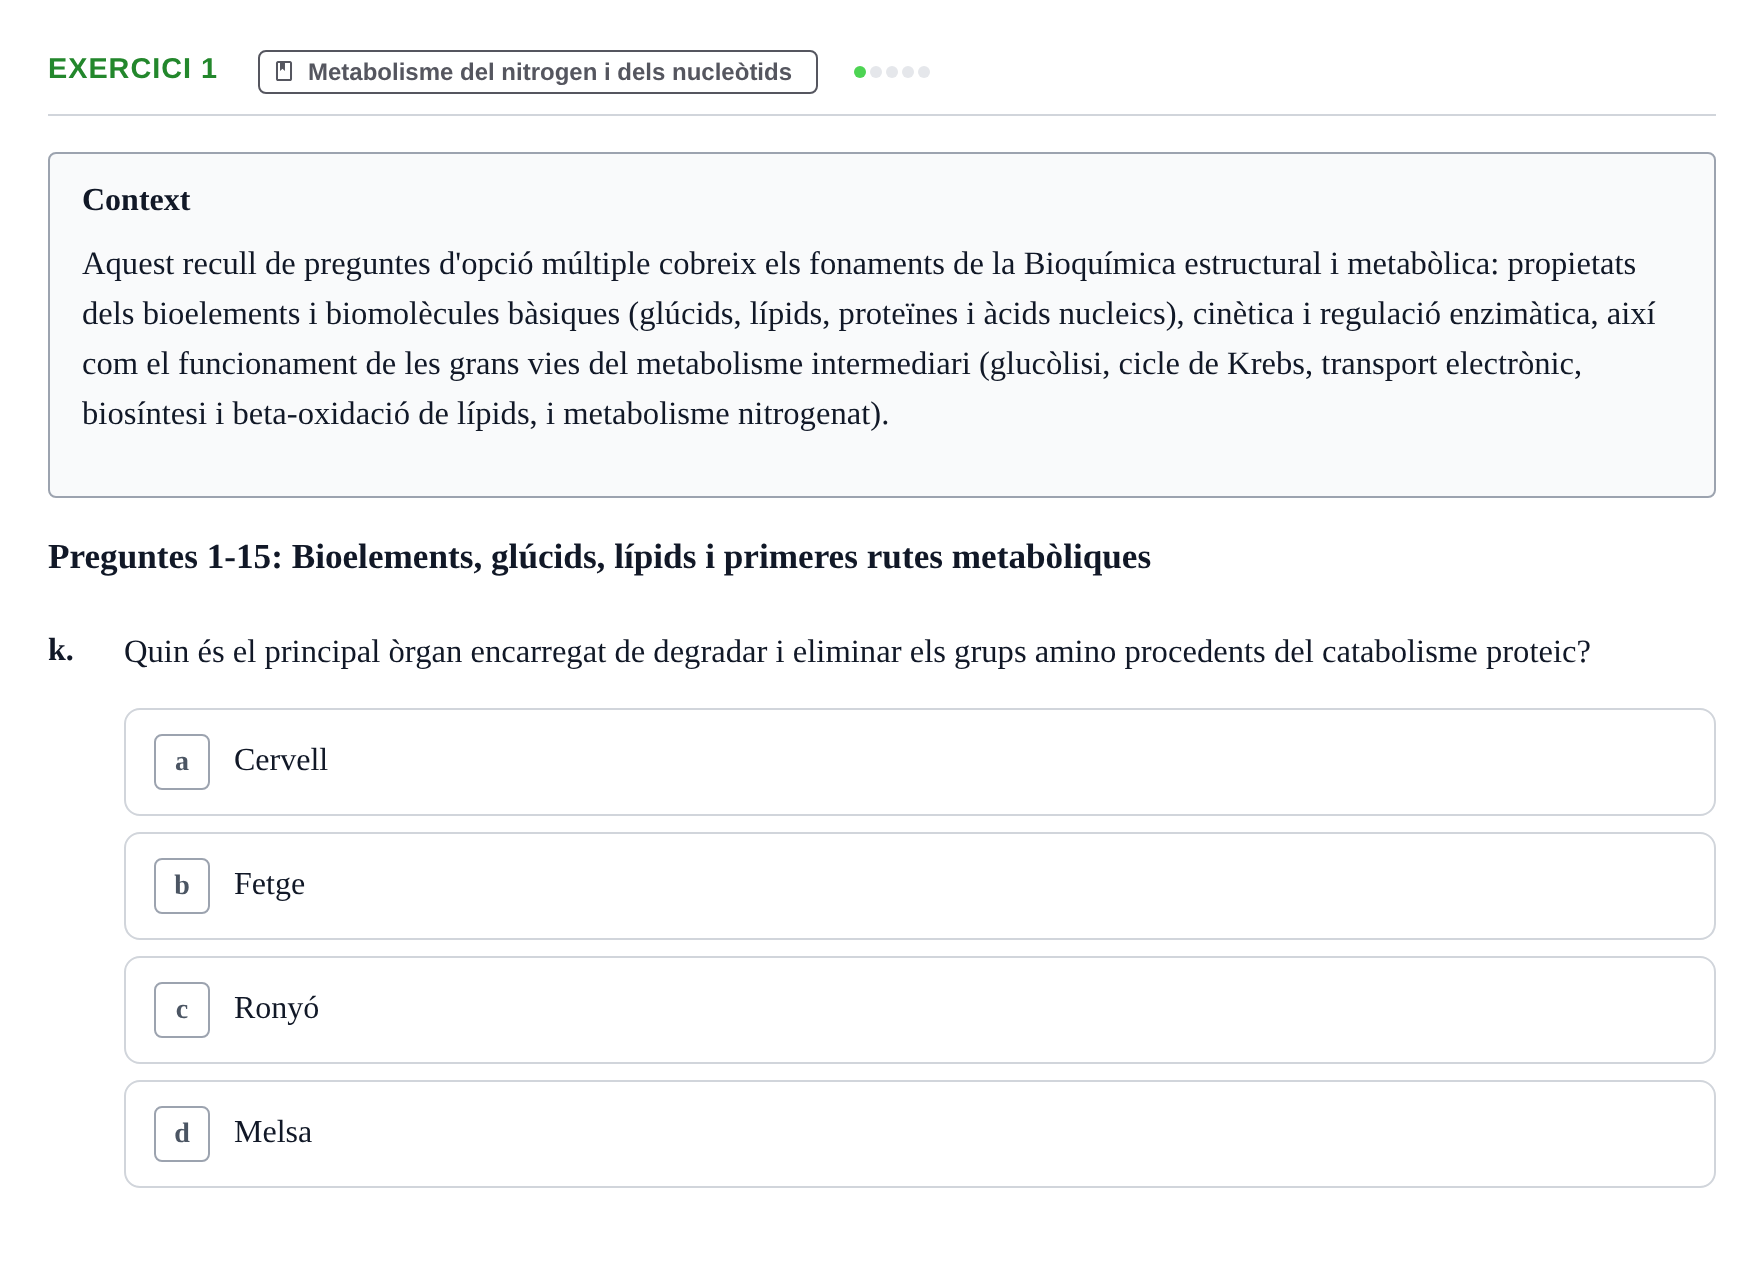Open the Metabolisme del nitrogen topic tag
The width and height of the screenshot is (1764, 1282).
click(538, 72)
